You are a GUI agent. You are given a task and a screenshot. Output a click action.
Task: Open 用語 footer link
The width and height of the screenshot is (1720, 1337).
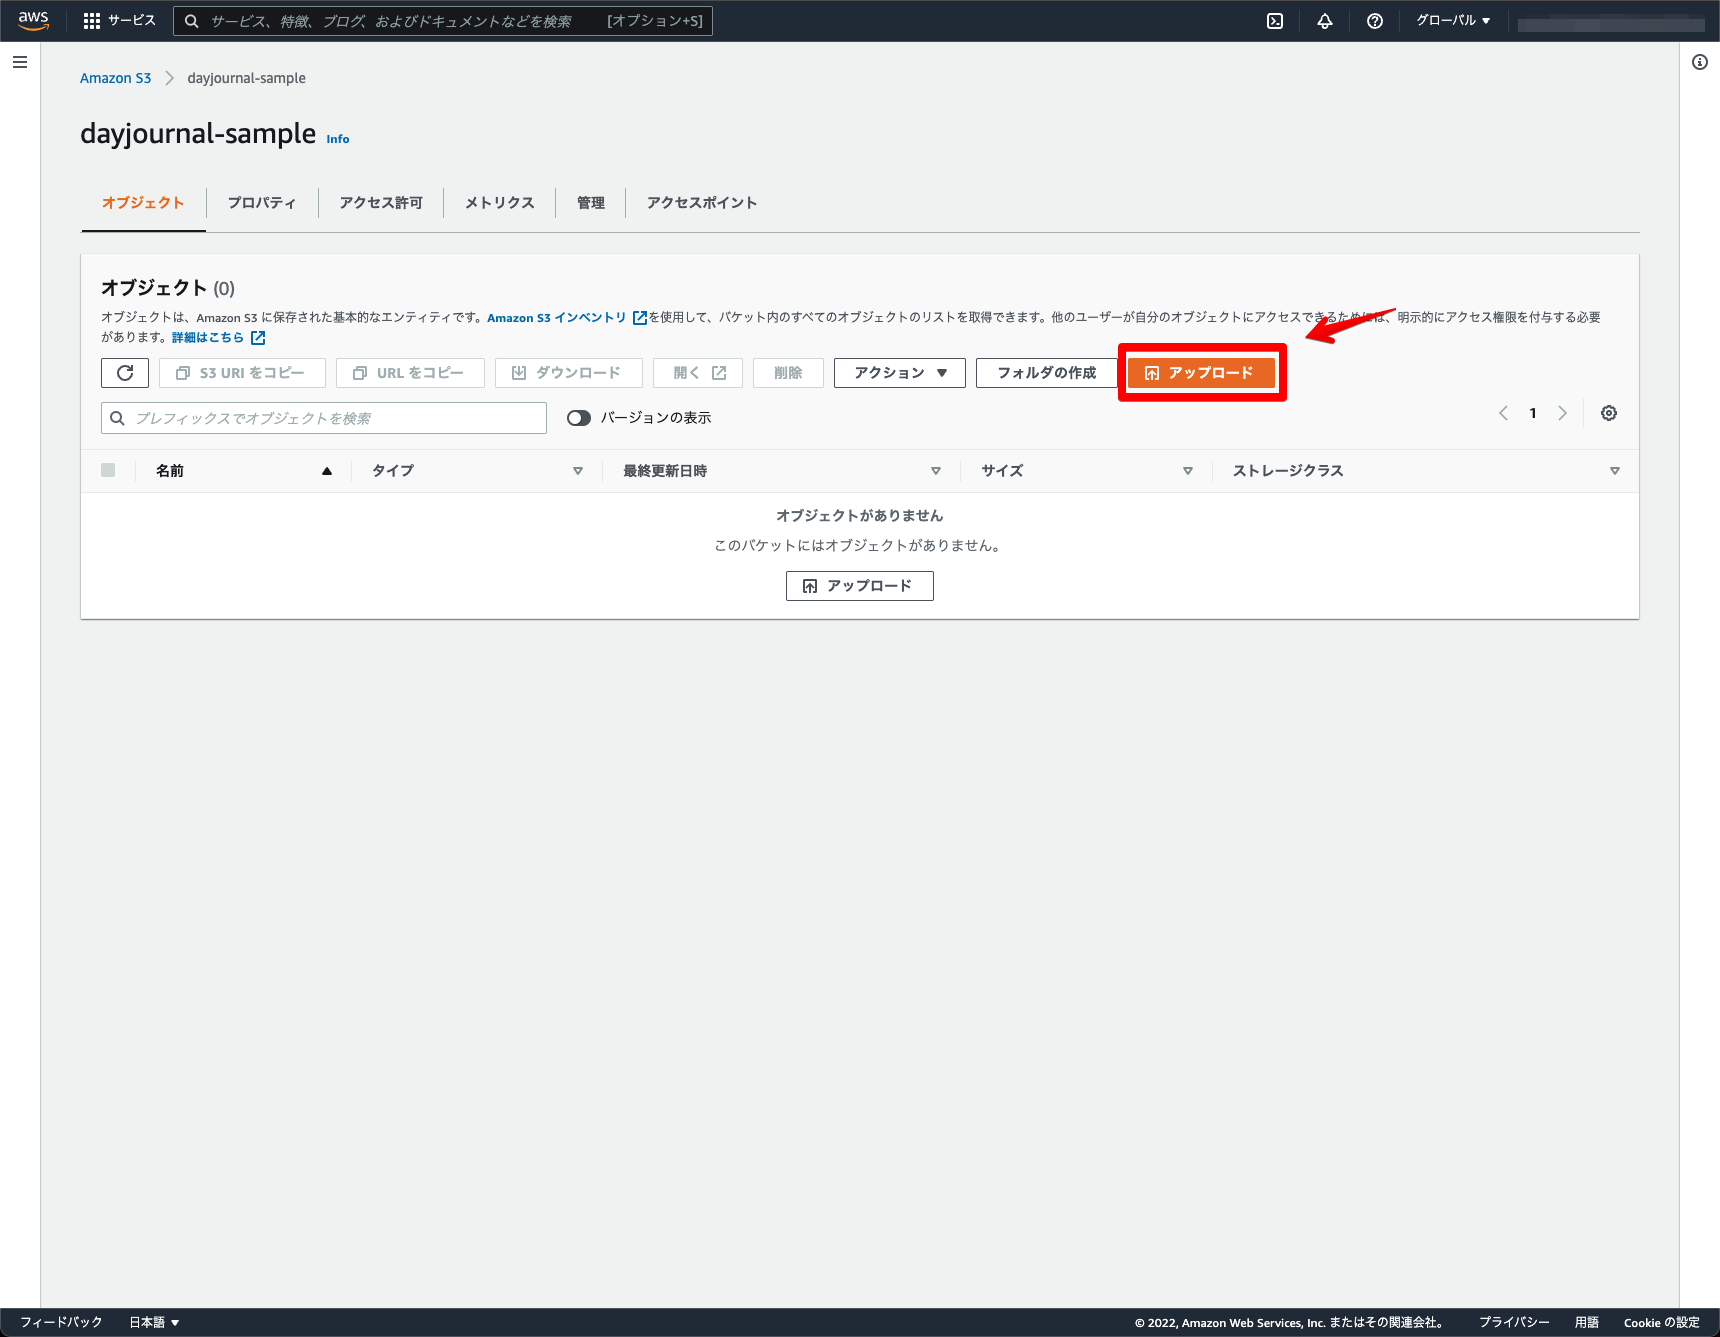click(x=1587, y=1322)
